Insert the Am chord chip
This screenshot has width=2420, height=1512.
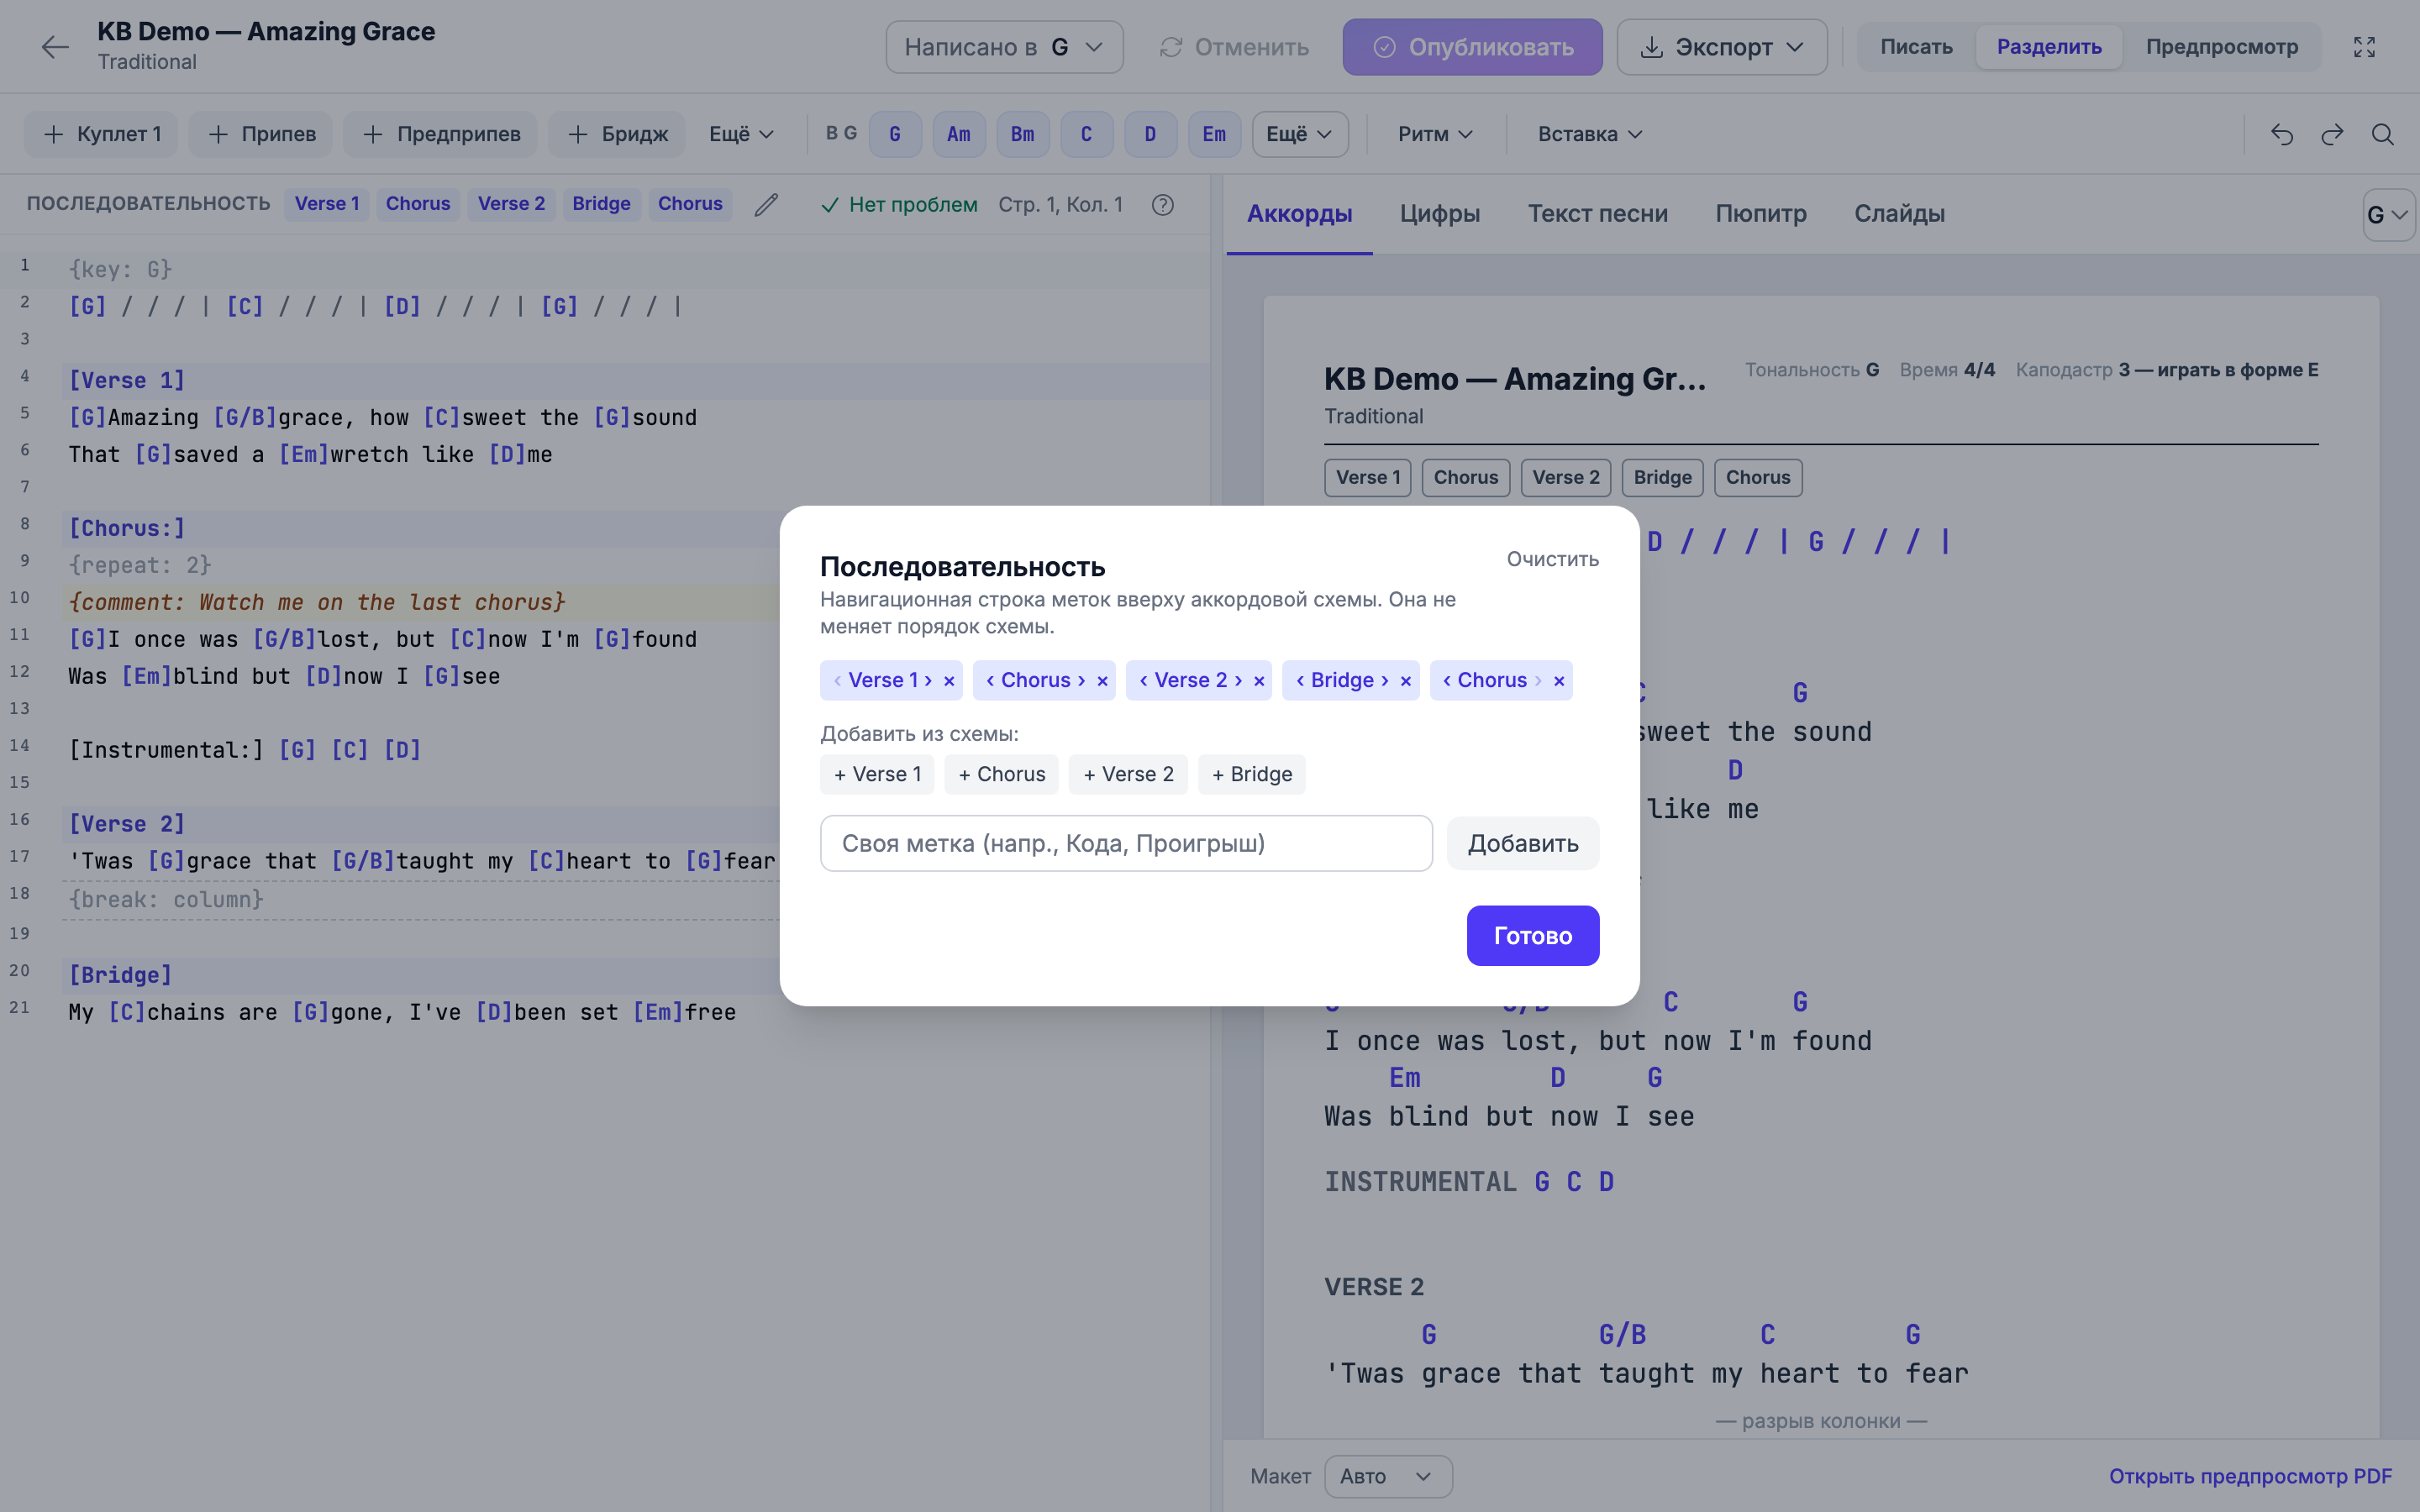point(958,134)
